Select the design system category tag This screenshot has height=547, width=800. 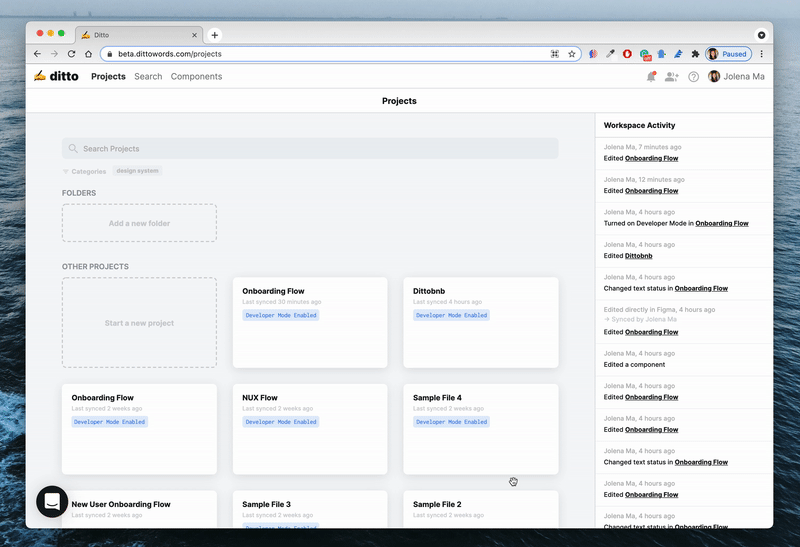click(x=137, y=171)
